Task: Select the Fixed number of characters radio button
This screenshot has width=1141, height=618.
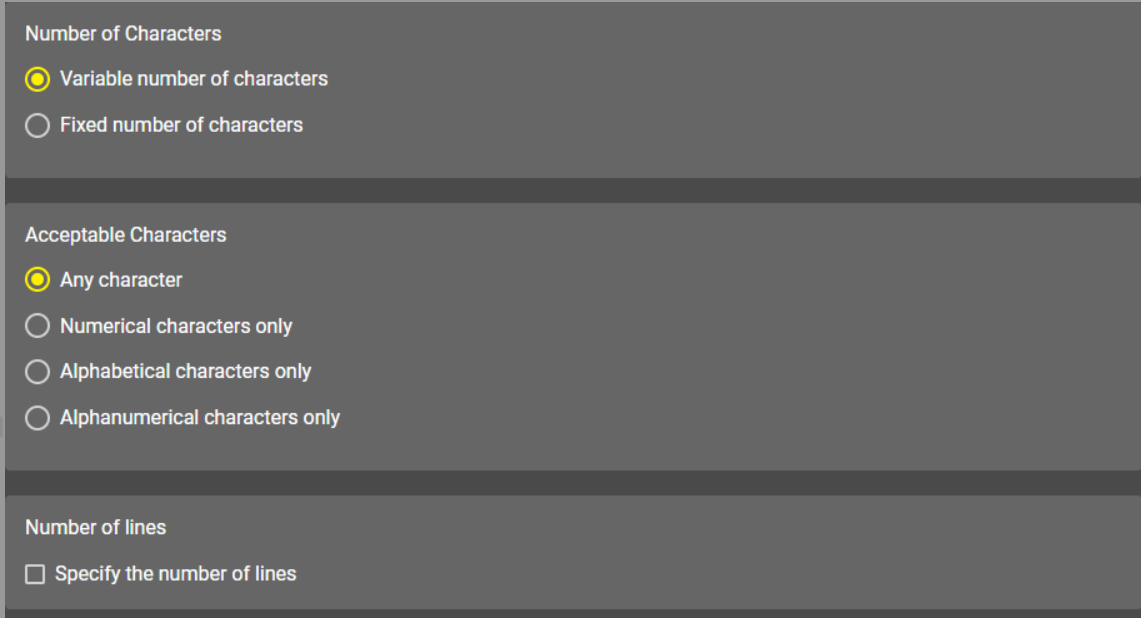Action: 37,126
